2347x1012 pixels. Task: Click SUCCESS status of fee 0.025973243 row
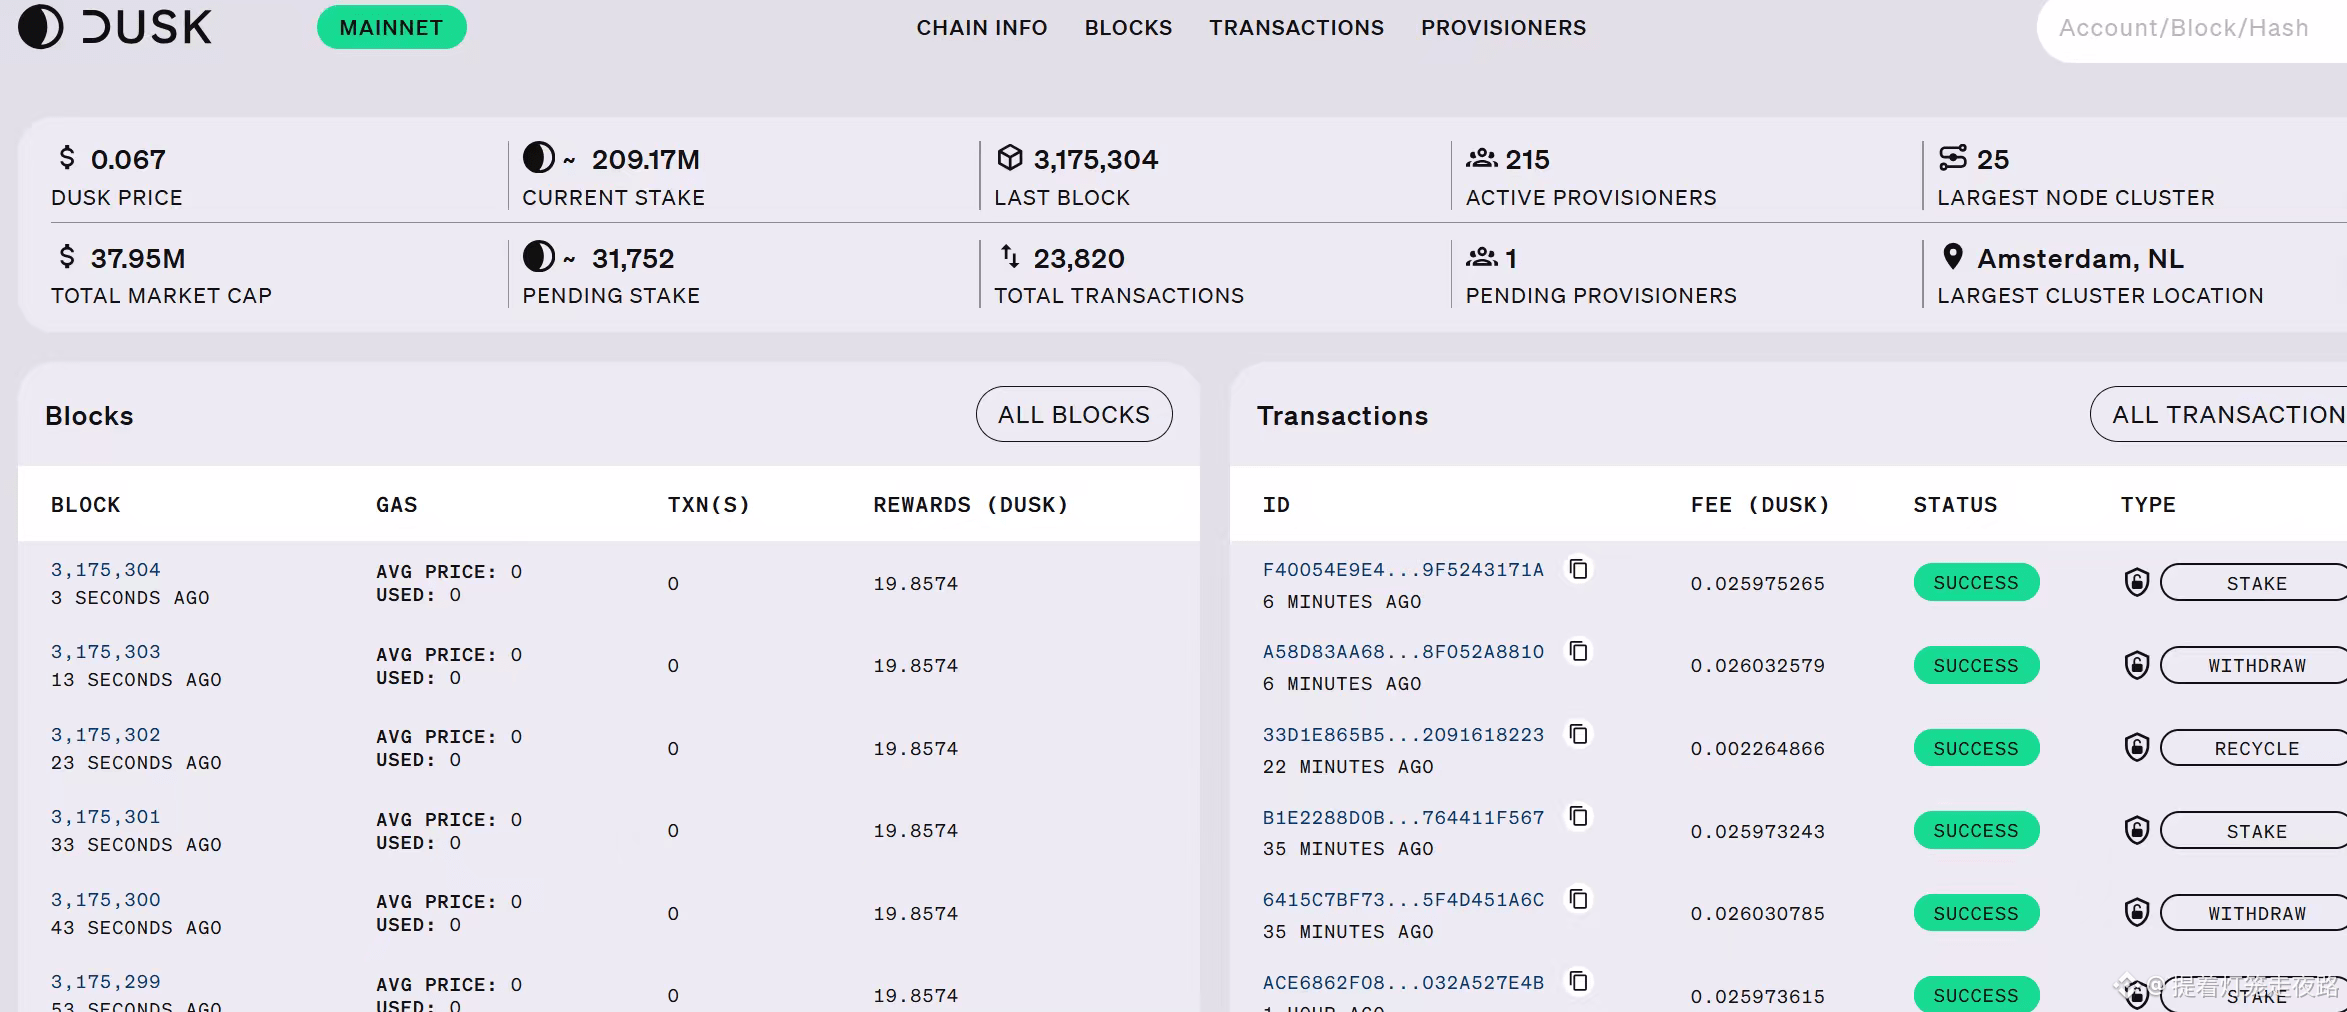tap(1976, 830)
